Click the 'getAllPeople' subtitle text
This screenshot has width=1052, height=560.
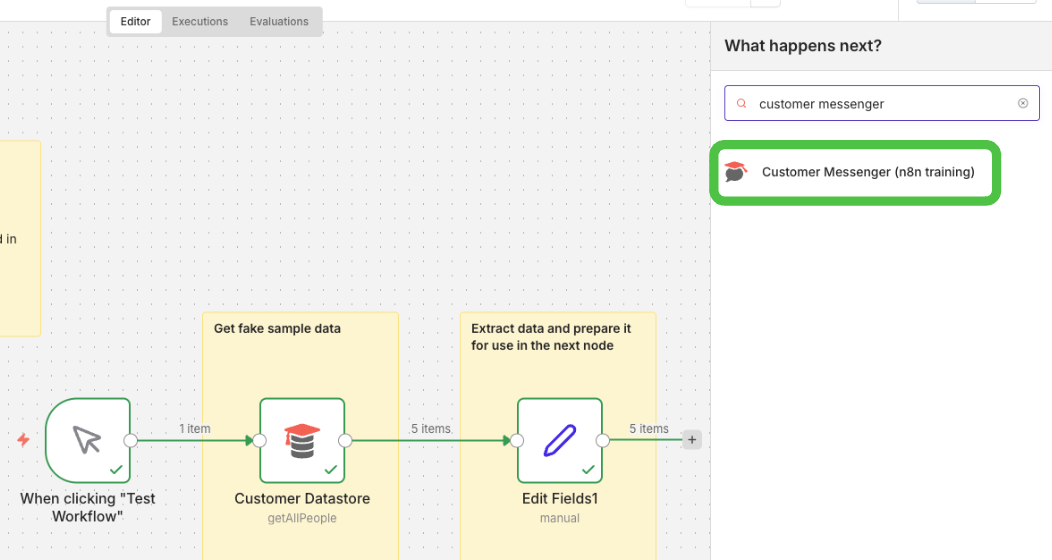[302, 518]
